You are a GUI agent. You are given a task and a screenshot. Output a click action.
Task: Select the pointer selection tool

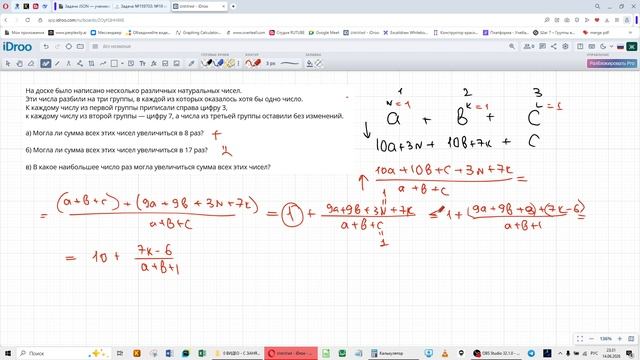[x=8, y=63]
